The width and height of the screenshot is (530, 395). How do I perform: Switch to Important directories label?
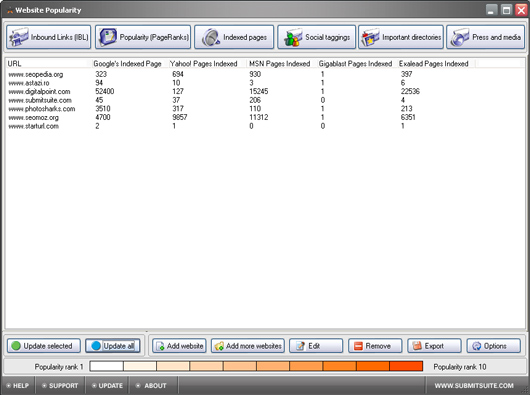pos(412,37)
